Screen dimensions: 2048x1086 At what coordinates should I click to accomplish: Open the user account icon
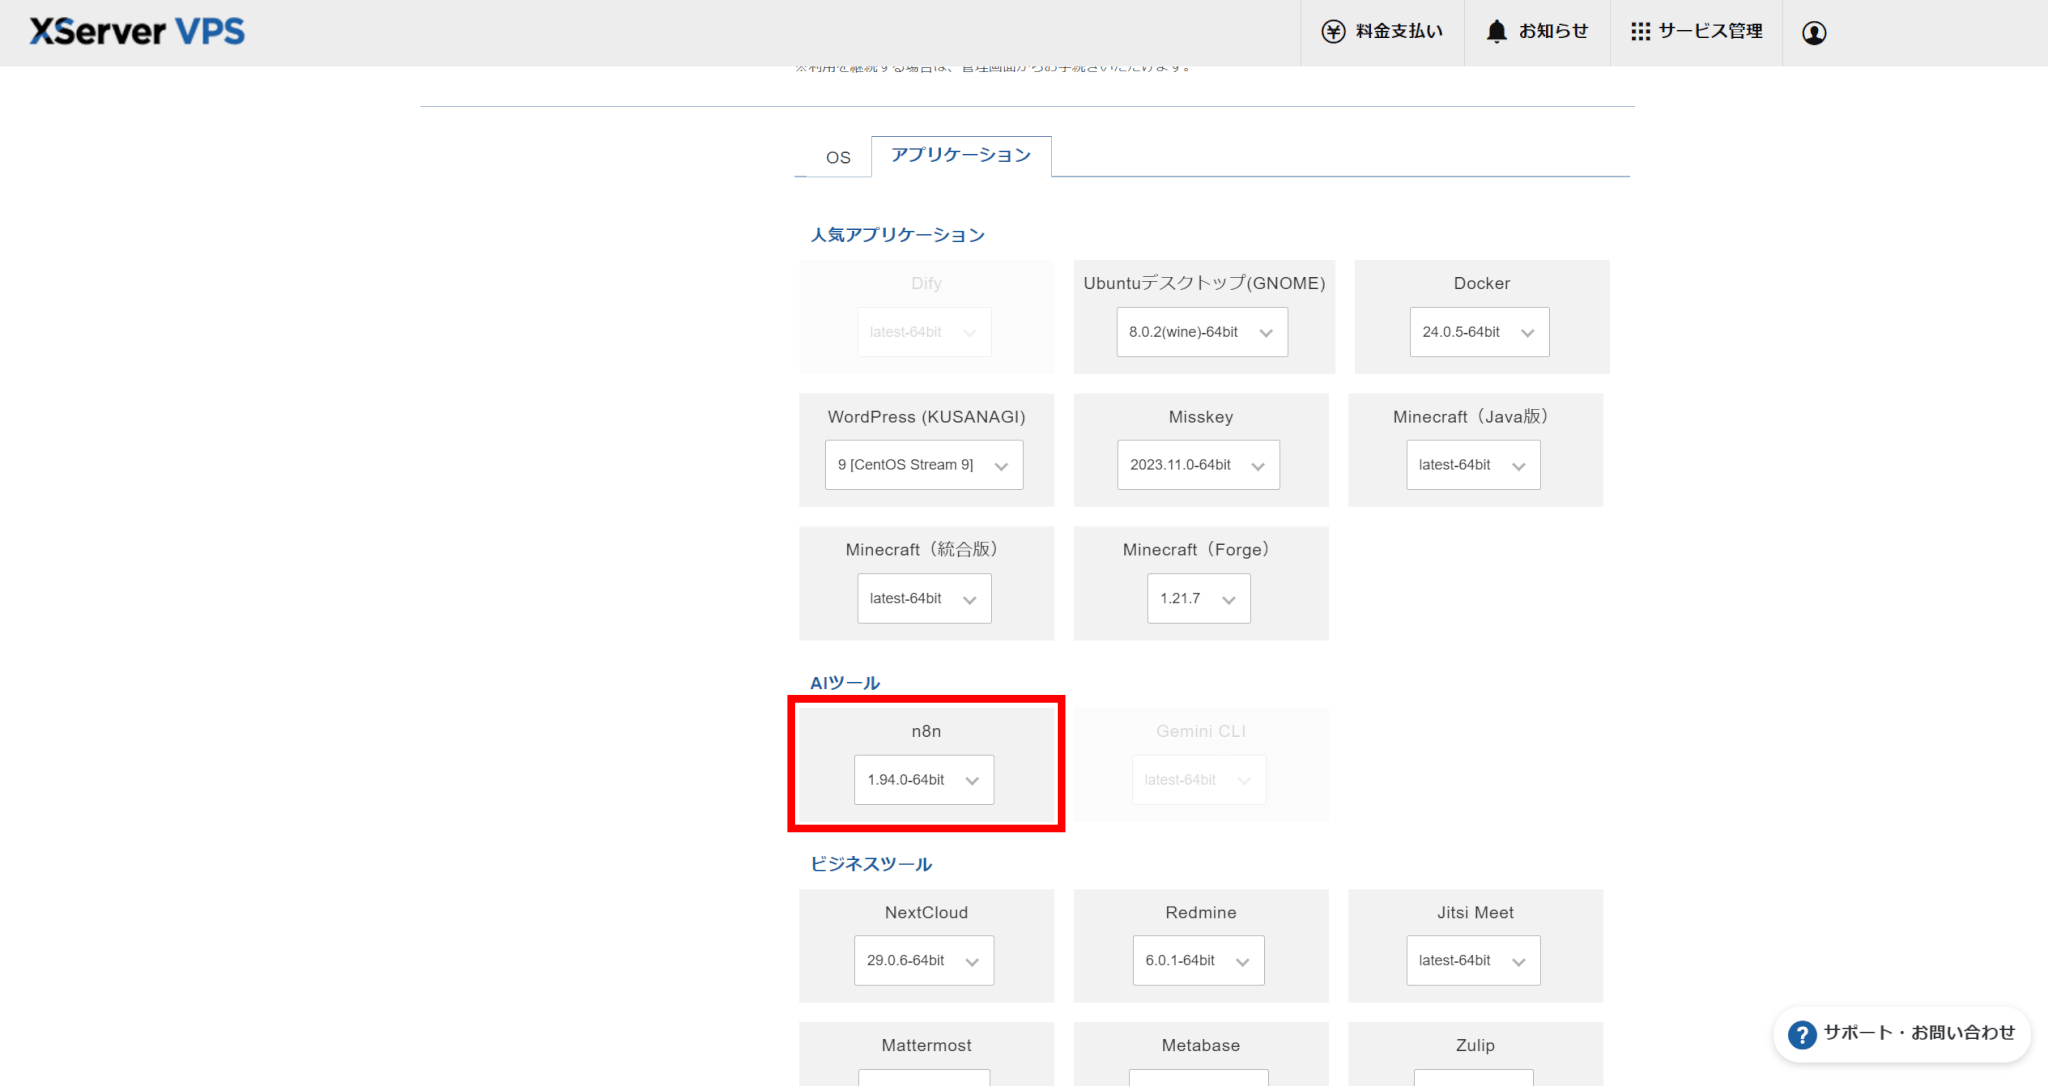(1814, 33)
